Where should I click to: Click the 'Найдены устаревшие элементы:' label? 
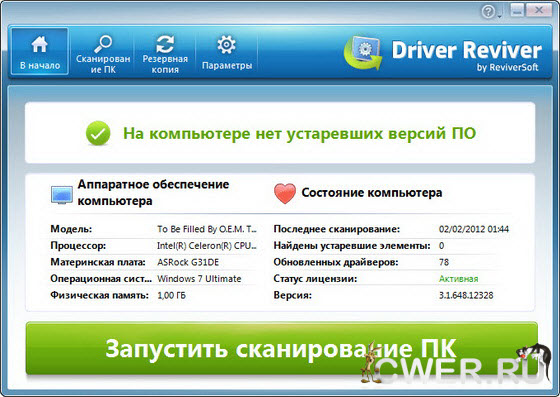(x=352, y=246)
